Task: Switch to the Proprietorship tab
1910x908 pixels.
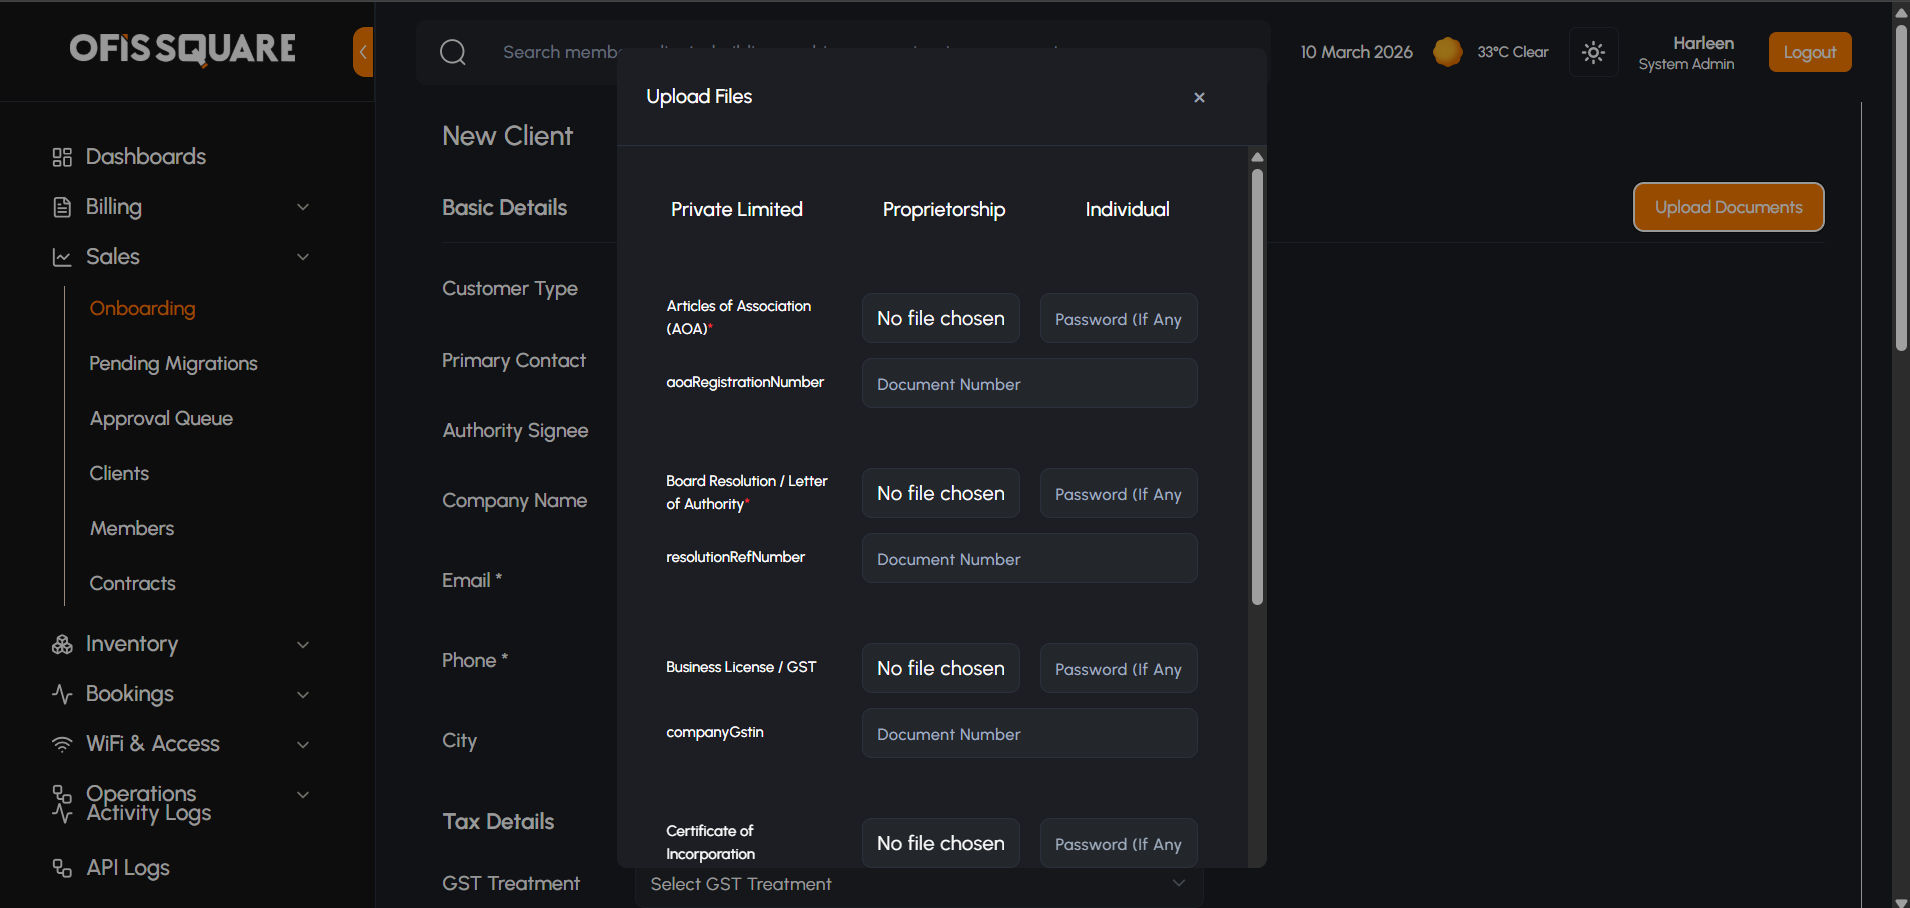Action: 943,209
